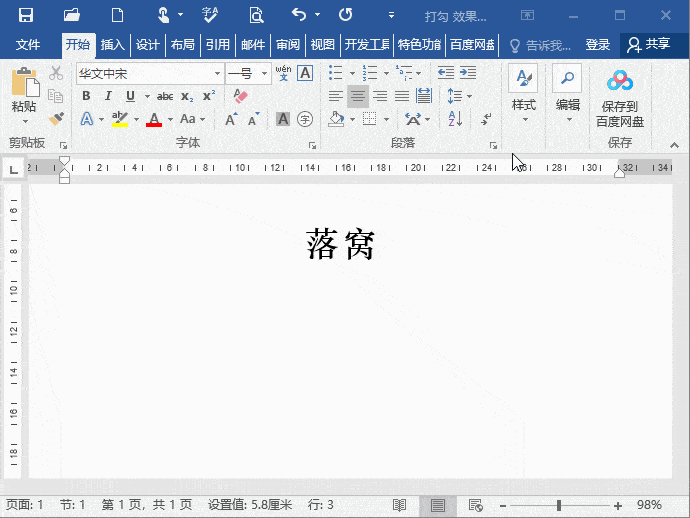Viewport: 690px width, 518px height.
Task: Toggle Italic formatting
Action: (108, 96)
